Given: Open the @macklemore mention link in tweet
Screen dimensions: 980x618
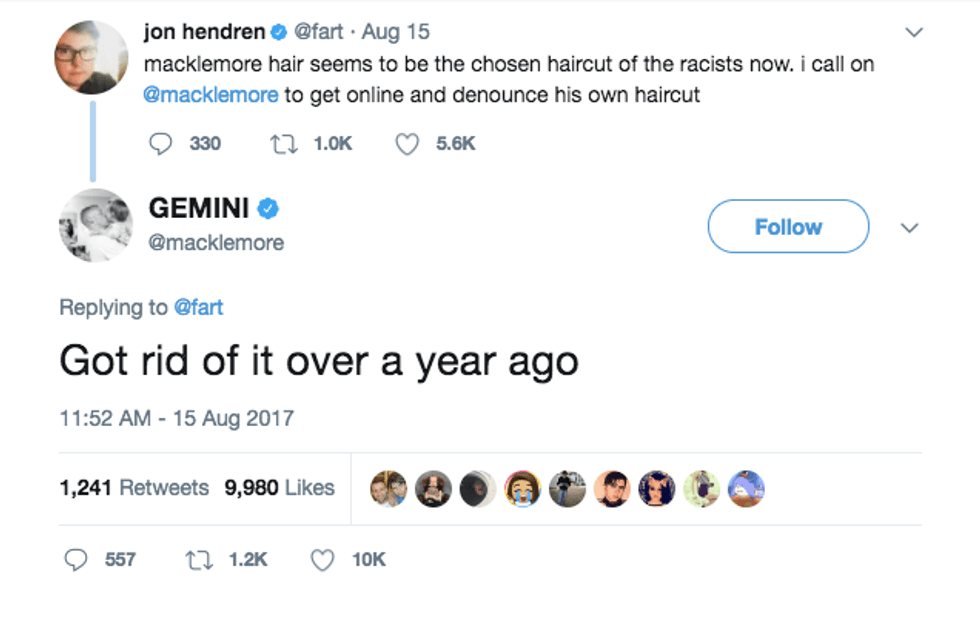Looking at the screenshot, I should coord(211,96).
